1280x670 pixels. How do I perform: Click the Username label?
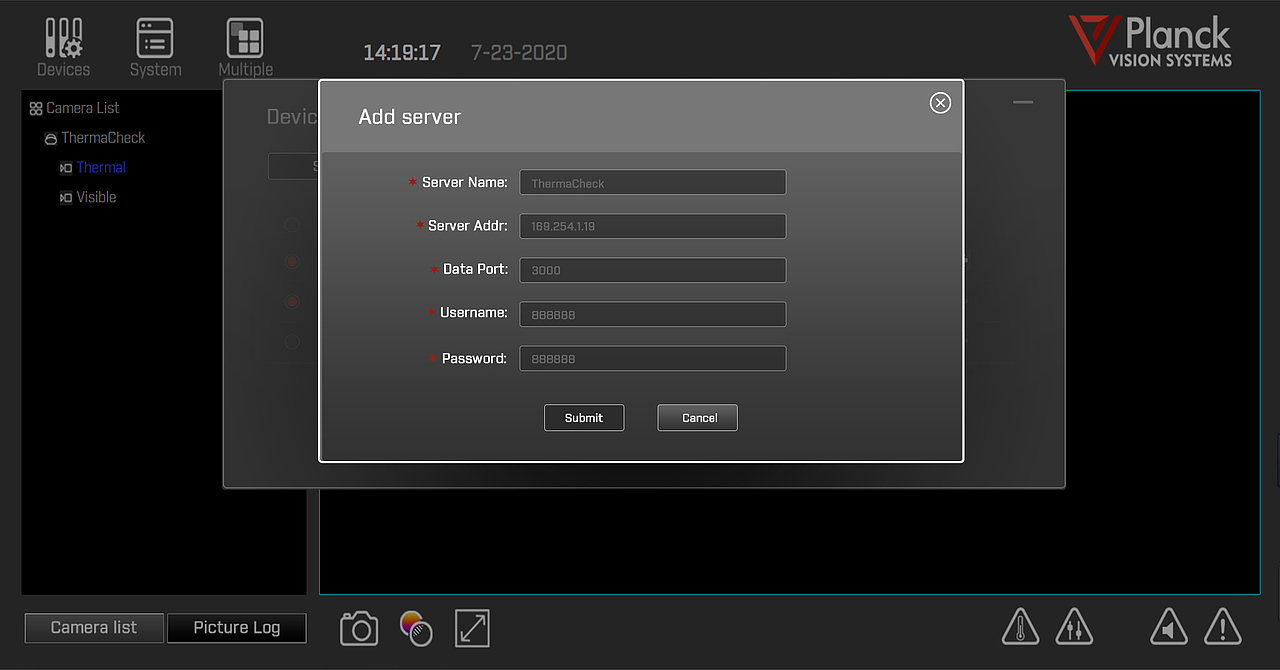(474, 313)
